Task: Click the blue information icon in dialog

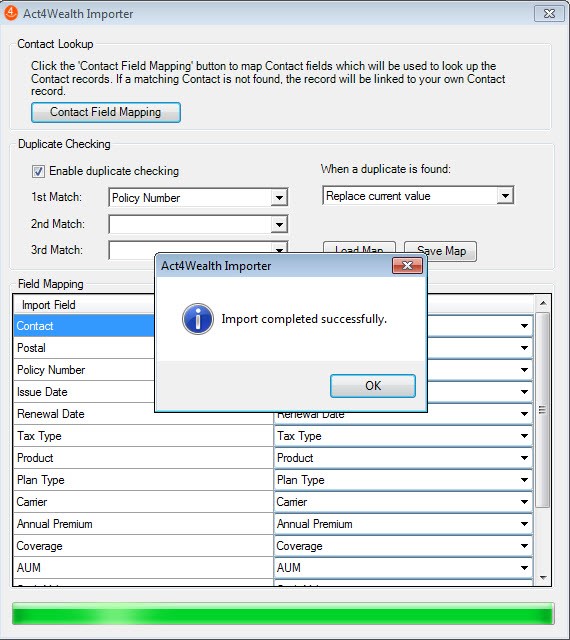Action: tap(198, 319)
